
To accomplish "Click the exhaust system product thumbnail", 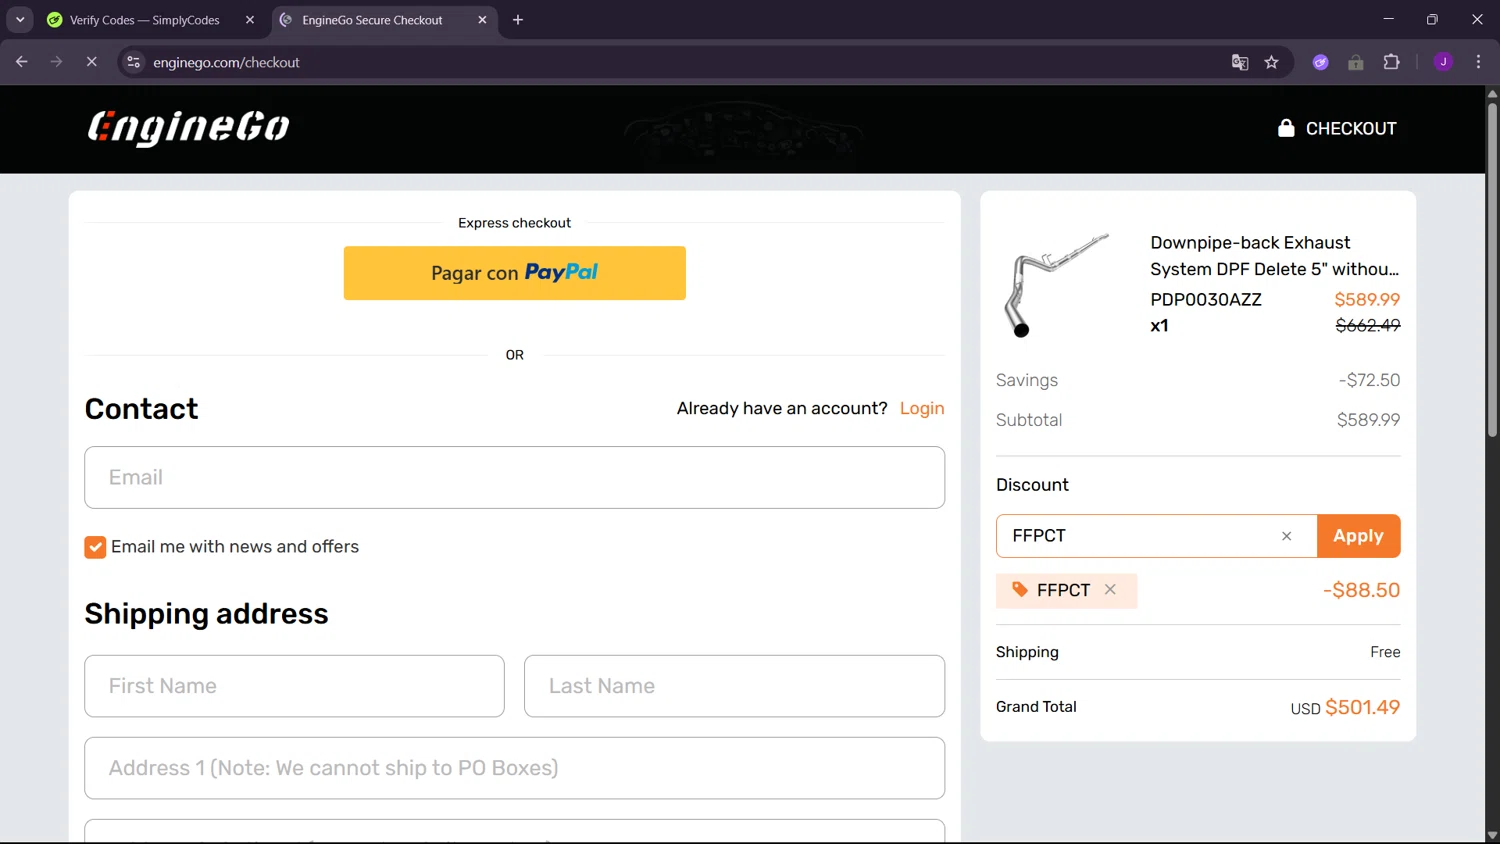I will click(x=1057, y=285).
